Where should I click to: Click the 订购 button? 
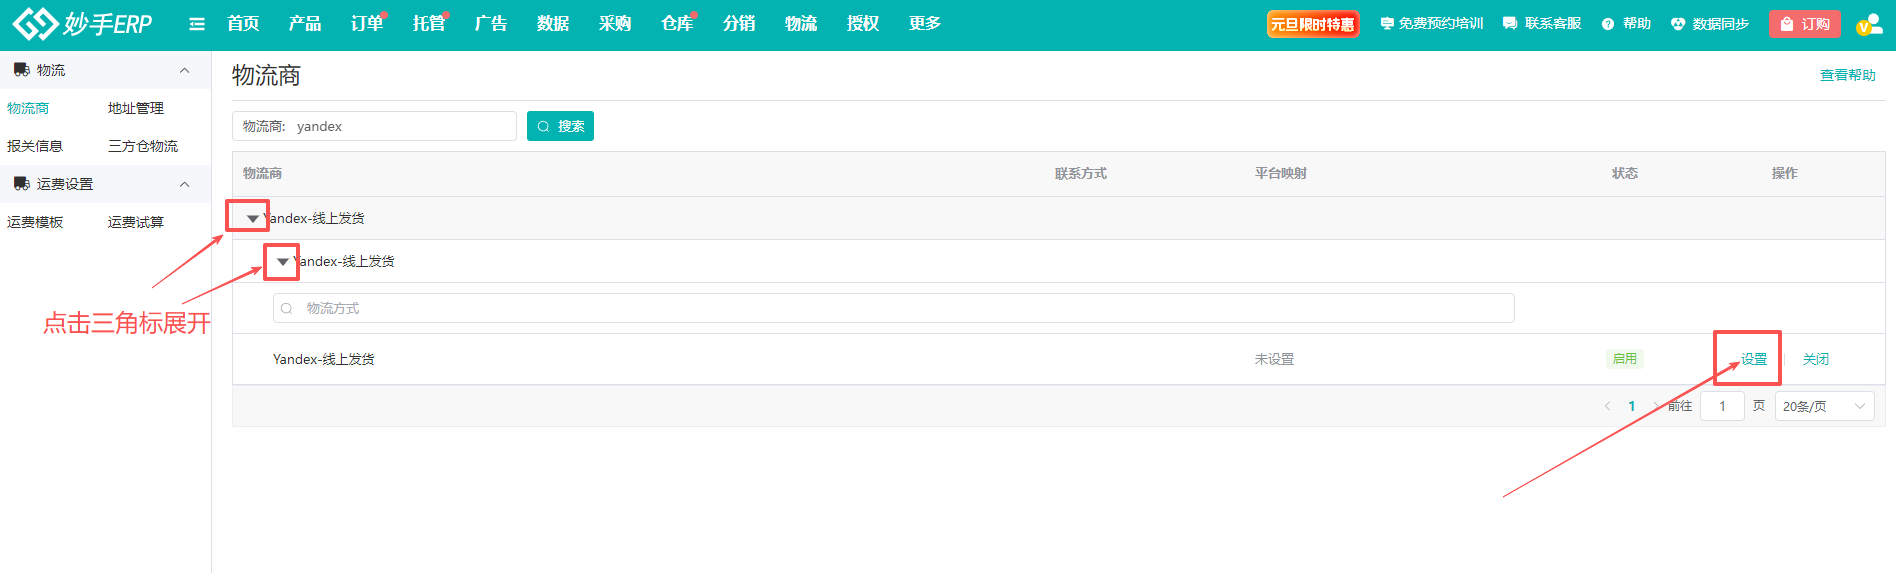click(x=1805, y=24)
